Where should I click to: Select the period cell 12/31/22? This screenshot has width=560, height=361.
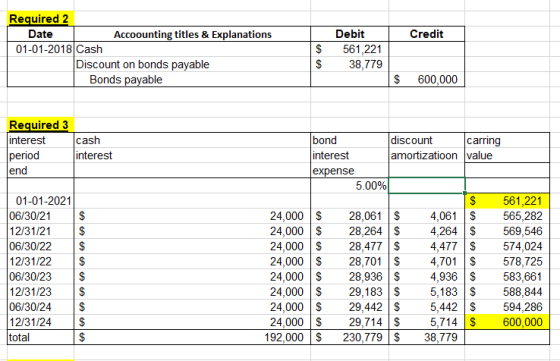(x=40, y=262)
